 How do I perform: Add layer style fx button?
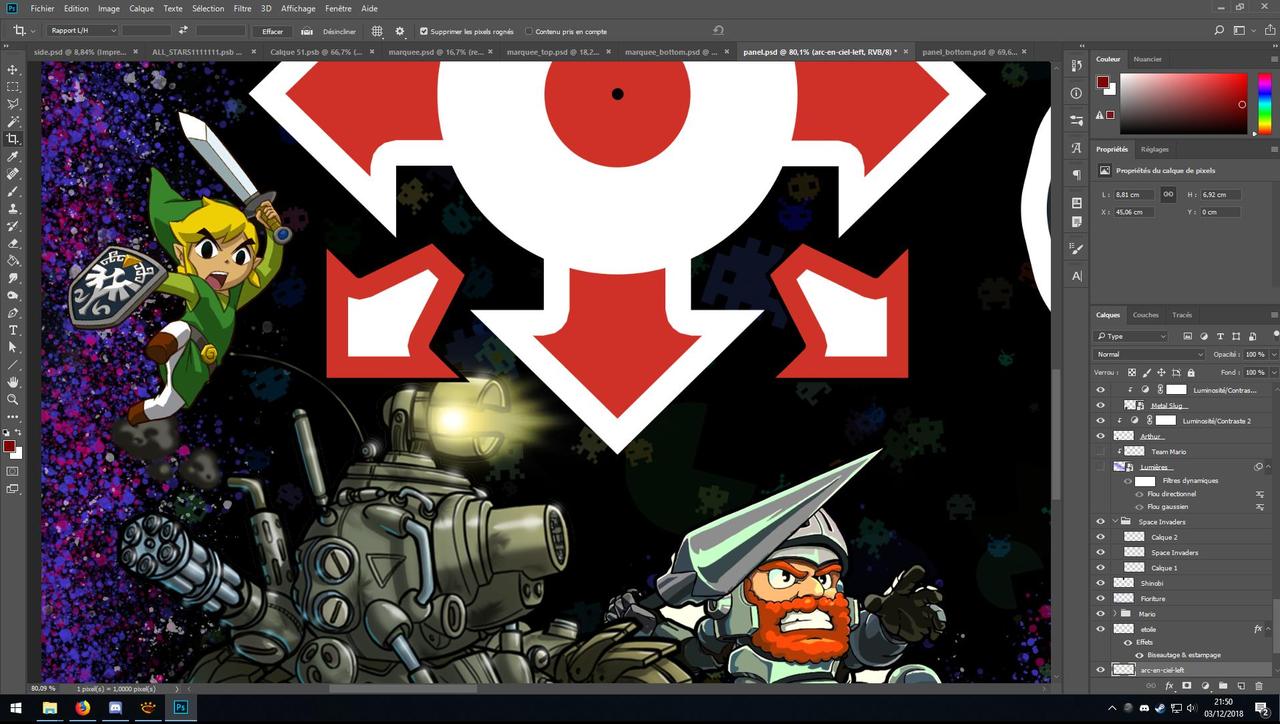point(1168,686)
